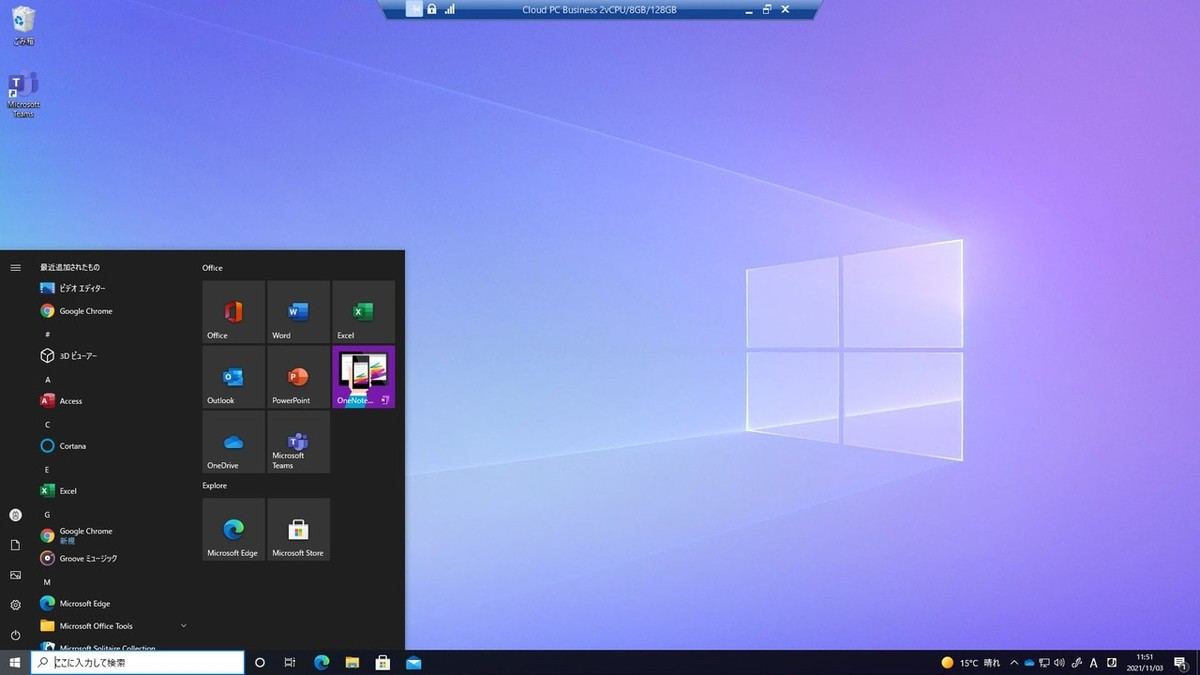
Task: Open Settings gear in Start sidebar
Action: [15, 605]
